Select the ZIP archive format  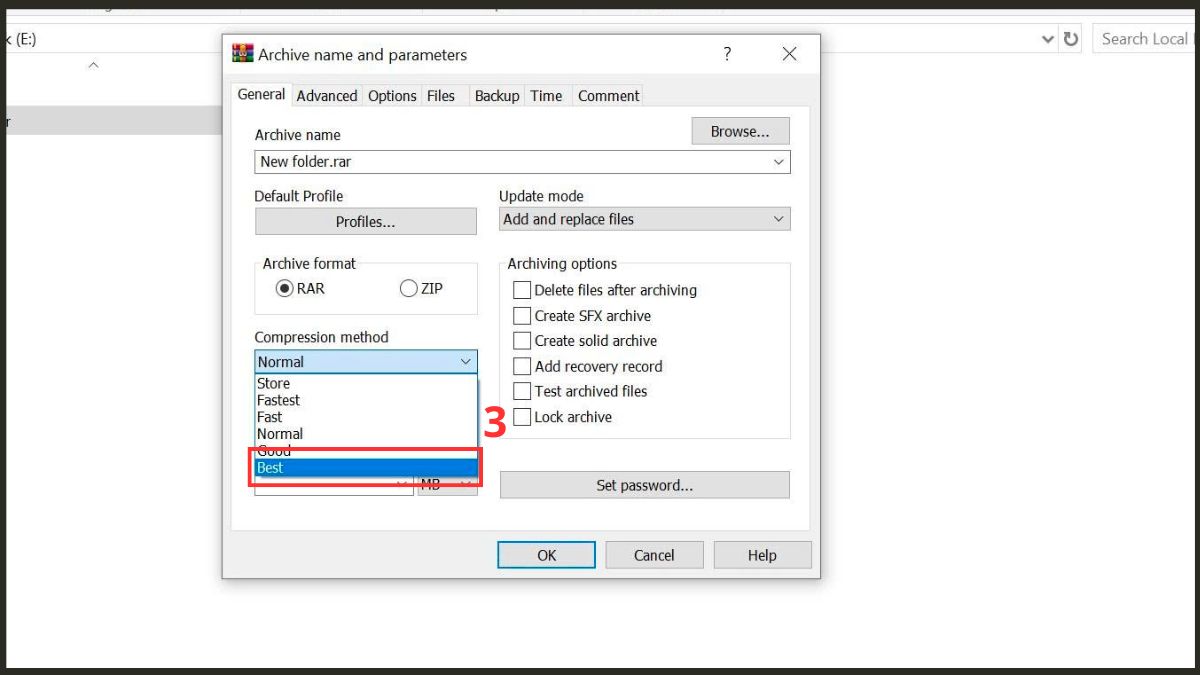pos(408,288)
